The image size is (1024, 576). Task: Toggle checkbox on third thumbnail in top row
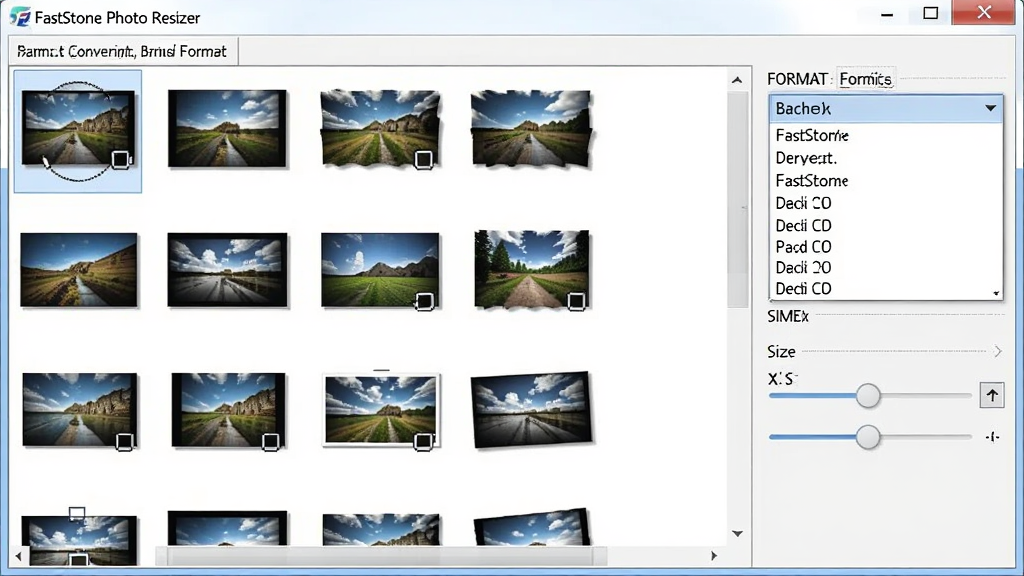coord(424,159)
